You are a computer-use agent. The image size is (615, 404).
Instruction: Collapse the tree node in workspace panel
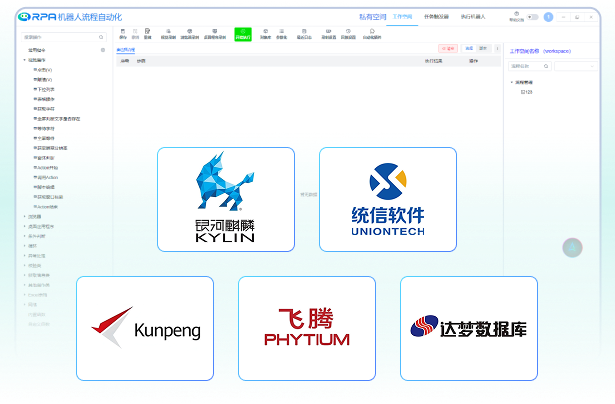(511, 82)
